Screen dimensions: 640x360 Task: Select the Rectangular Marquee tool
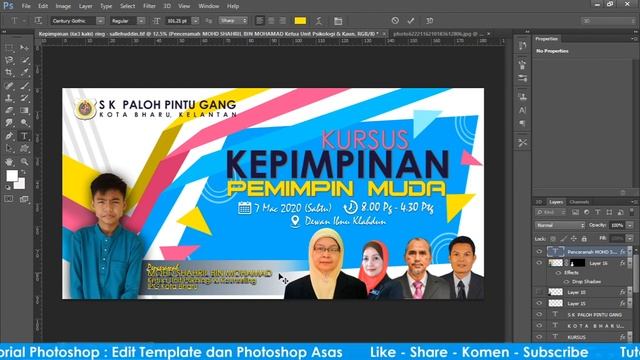(9, 48)
